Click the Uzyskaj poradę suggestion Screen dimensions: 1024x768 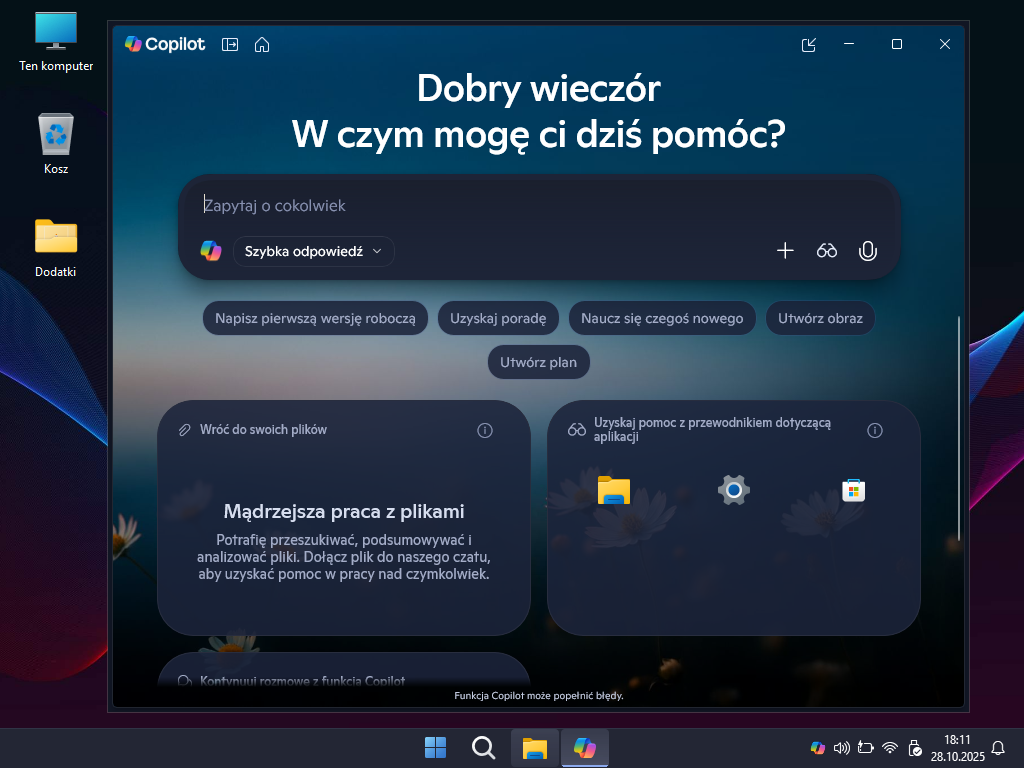click(x=498, y=319)
